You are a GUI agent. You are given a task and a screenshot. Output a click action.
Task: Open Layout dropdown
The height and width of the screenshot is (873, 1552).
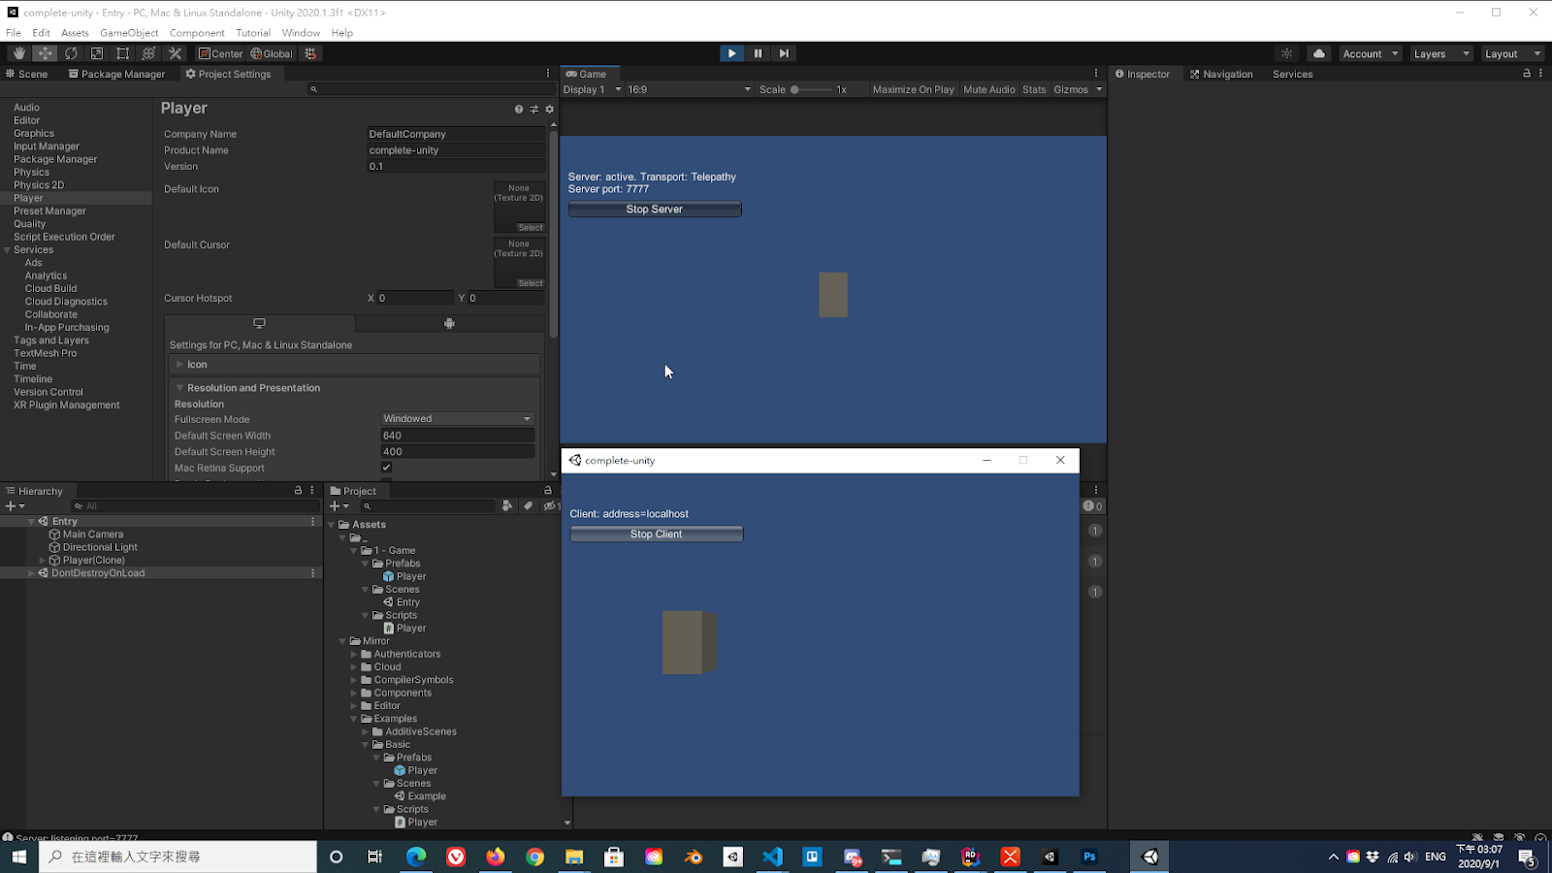point(1512,54)
